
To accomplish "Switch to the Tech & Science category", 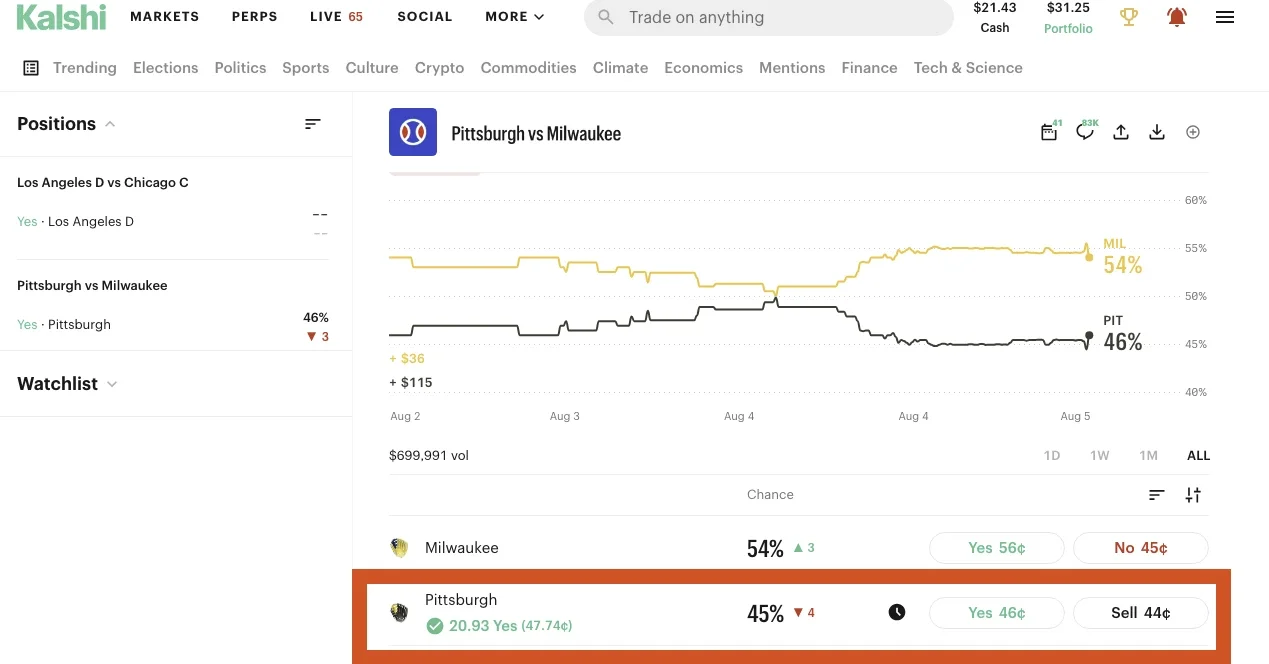I will pos(968,68).
